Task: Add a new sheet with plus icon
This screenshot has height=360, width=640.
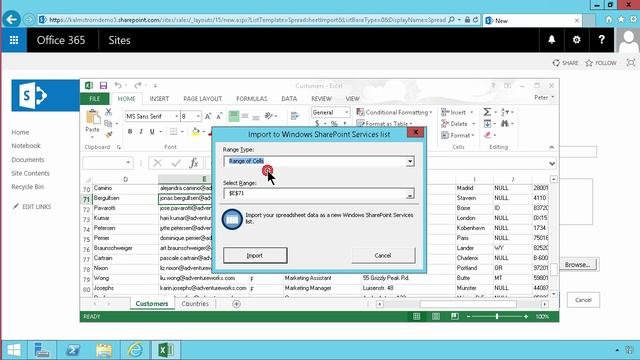Action: (236, 304)
